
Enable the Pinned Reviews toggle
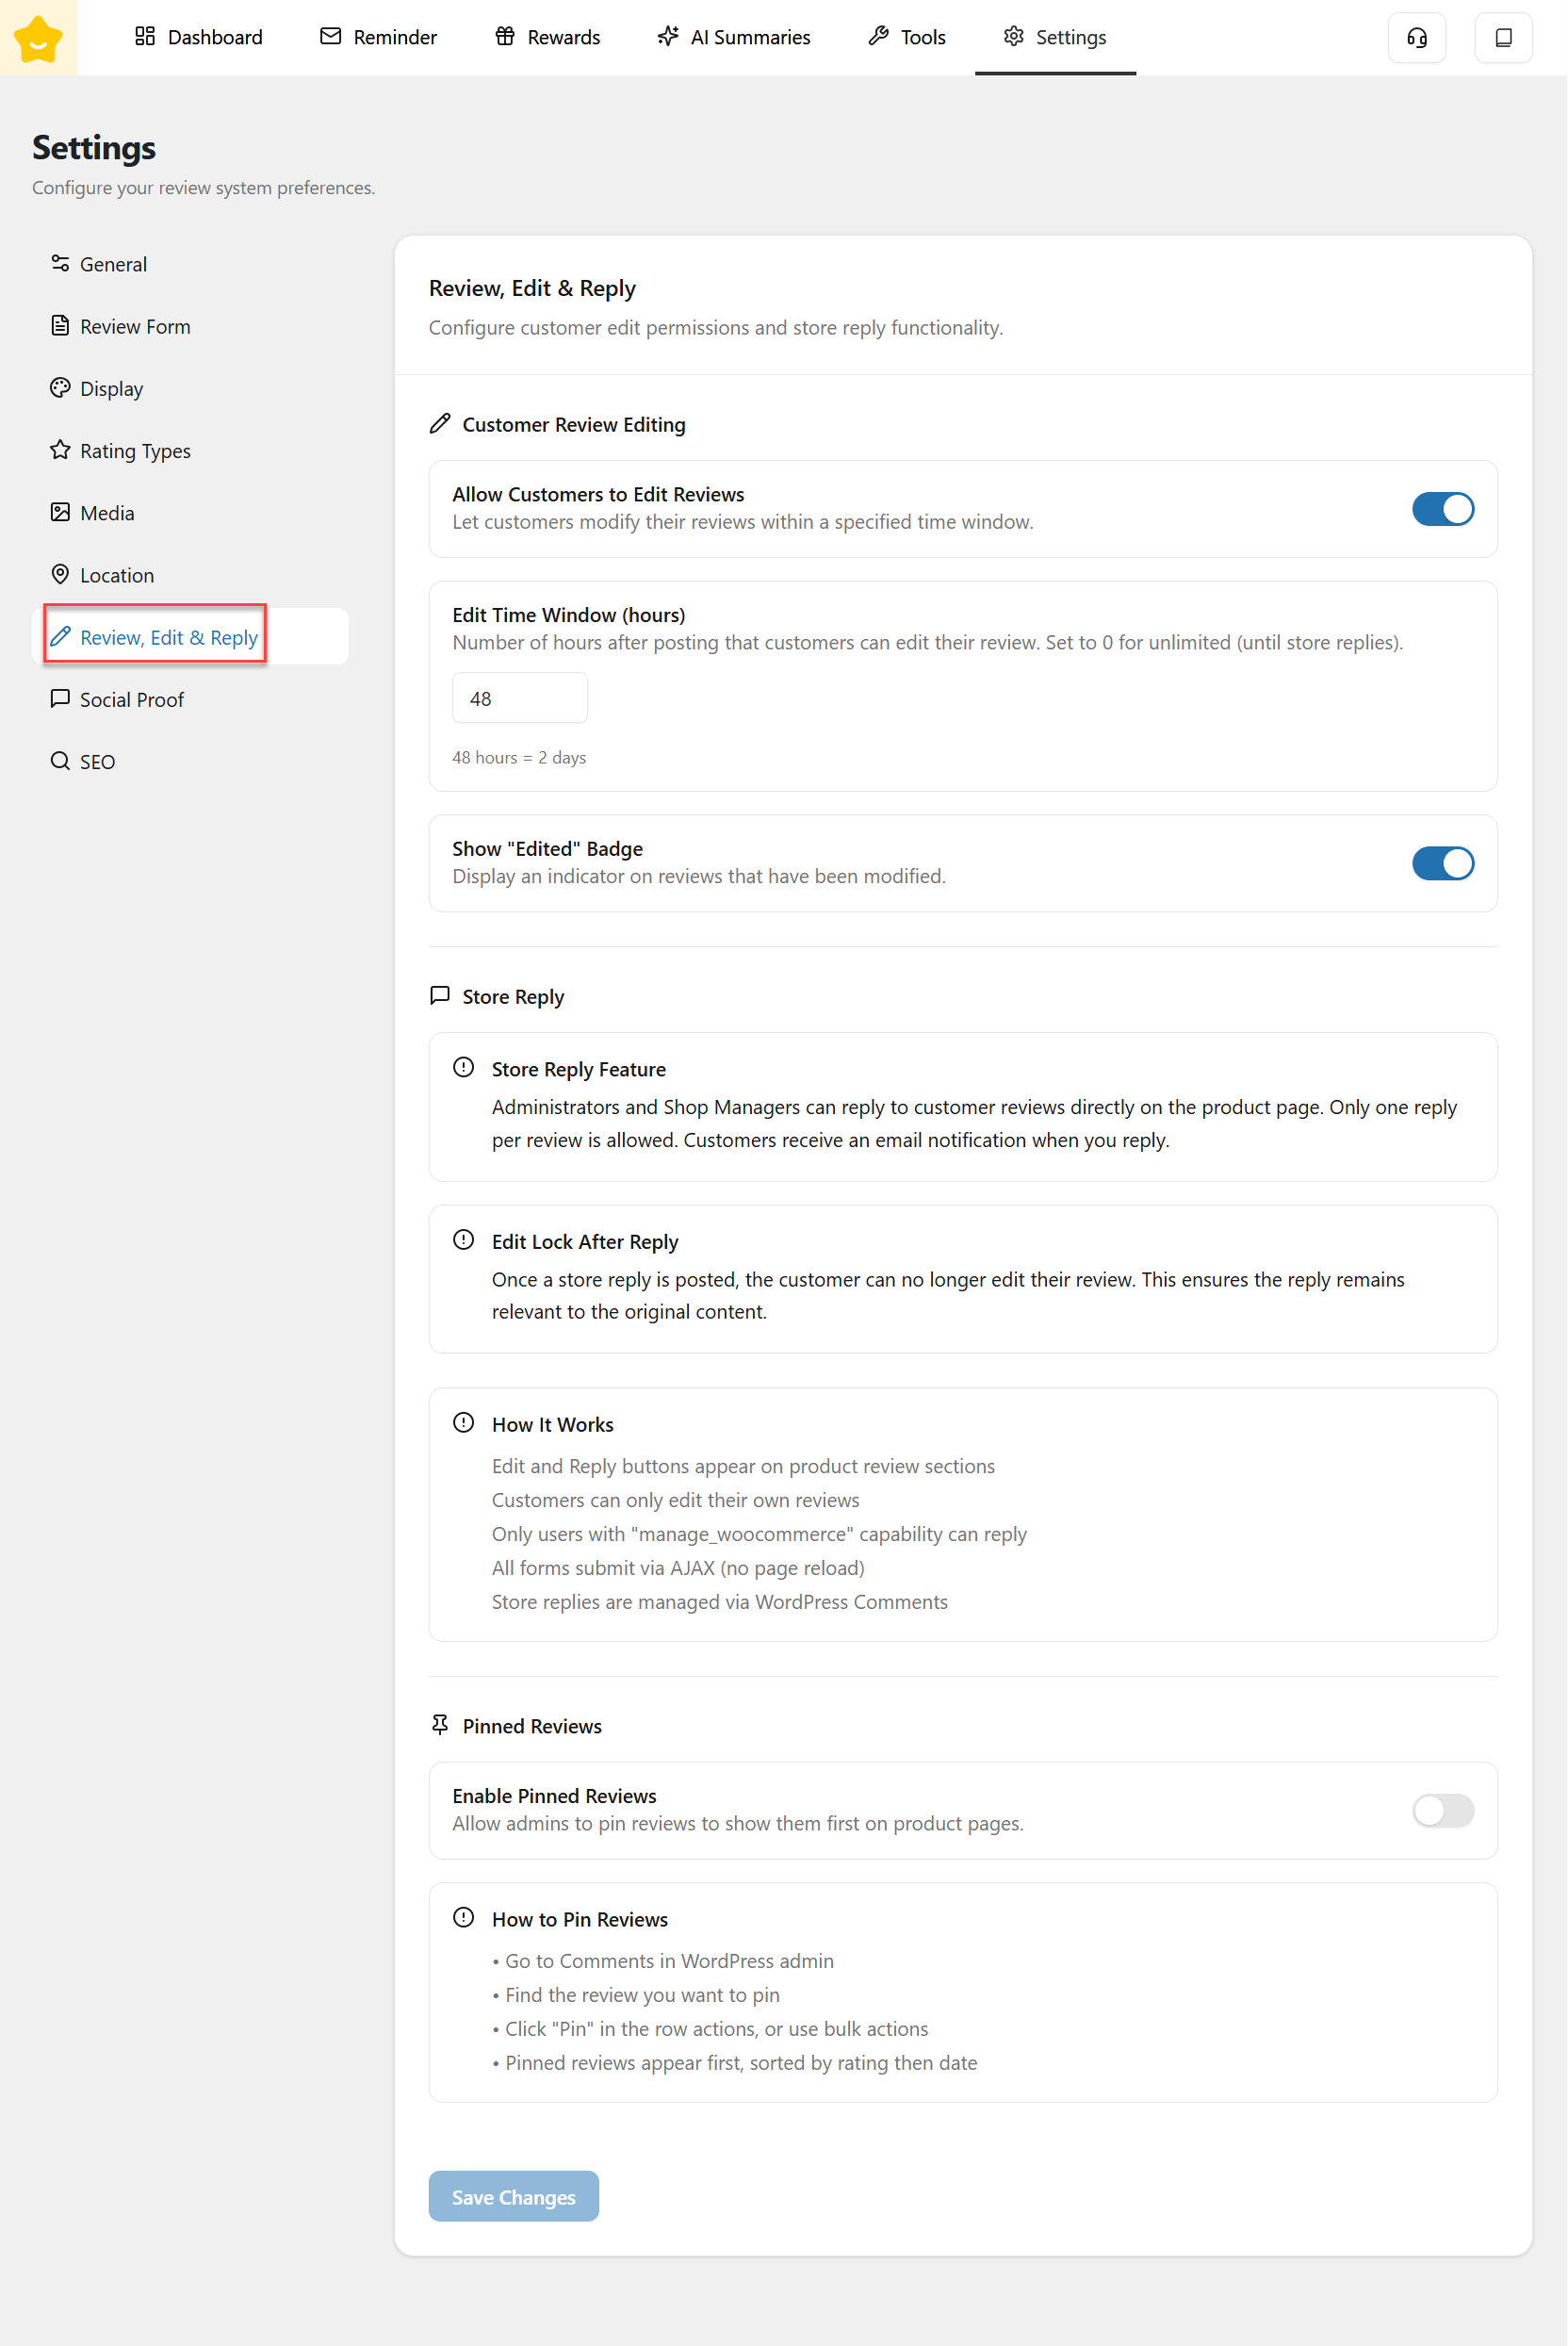pyautogui.click(x=1441, y=1809)
